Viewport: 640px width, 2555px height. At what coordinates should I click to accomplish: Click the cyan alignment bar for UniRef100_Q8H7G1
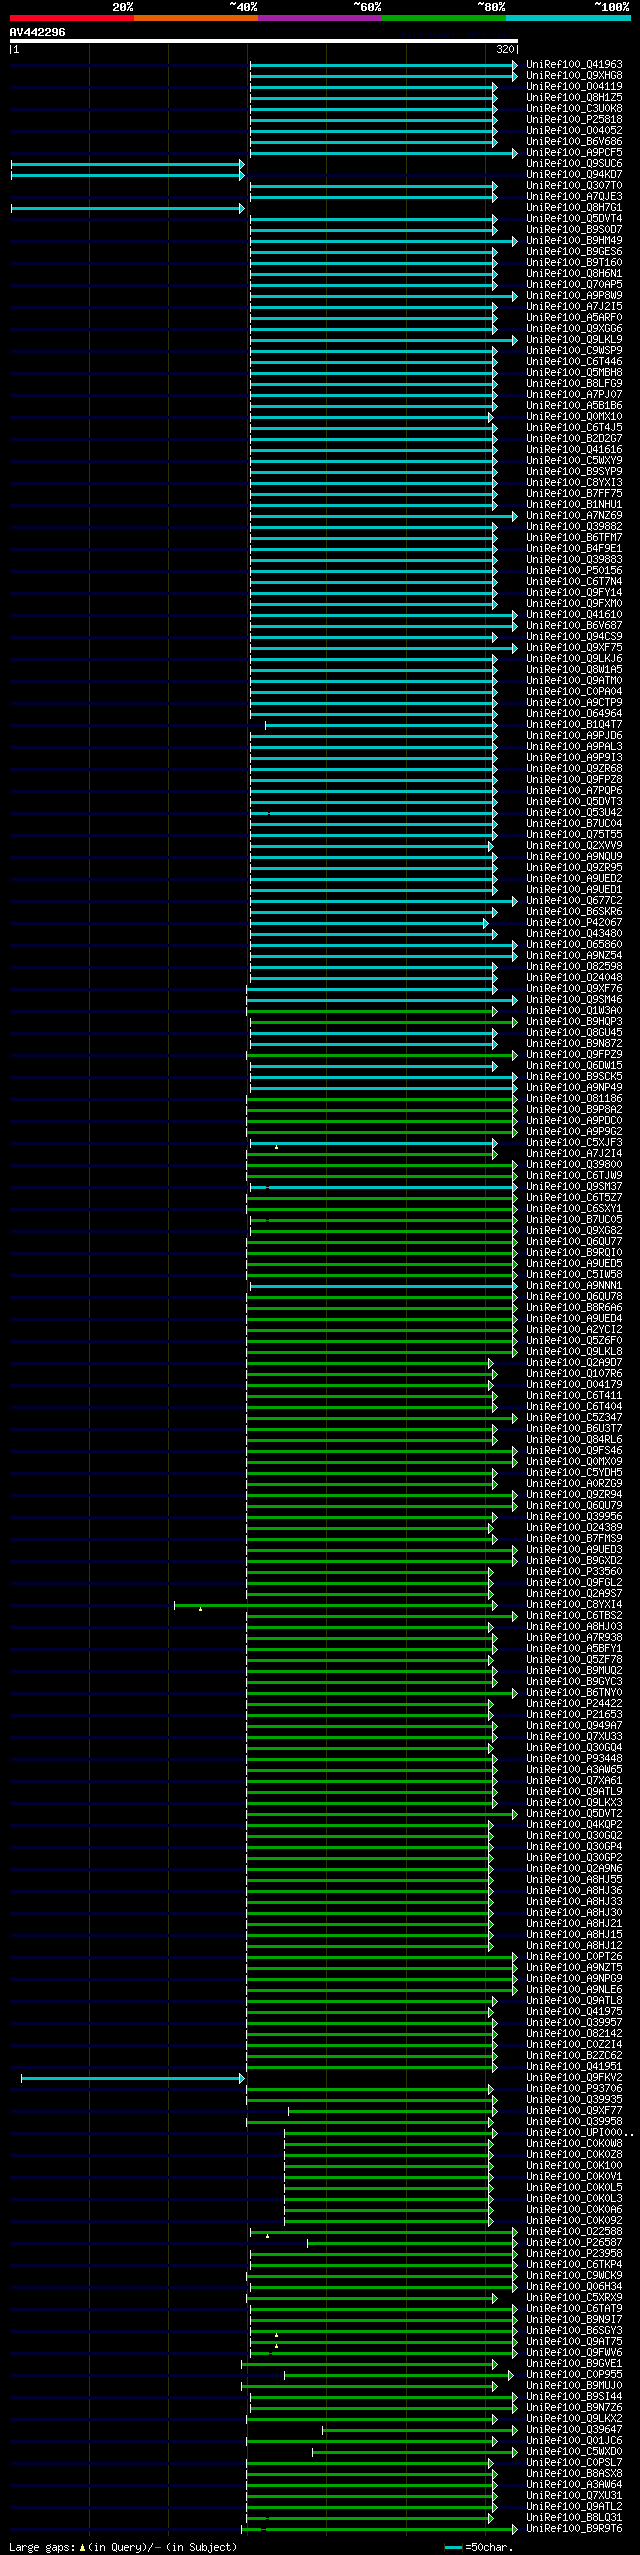click(x=126, y=208)
